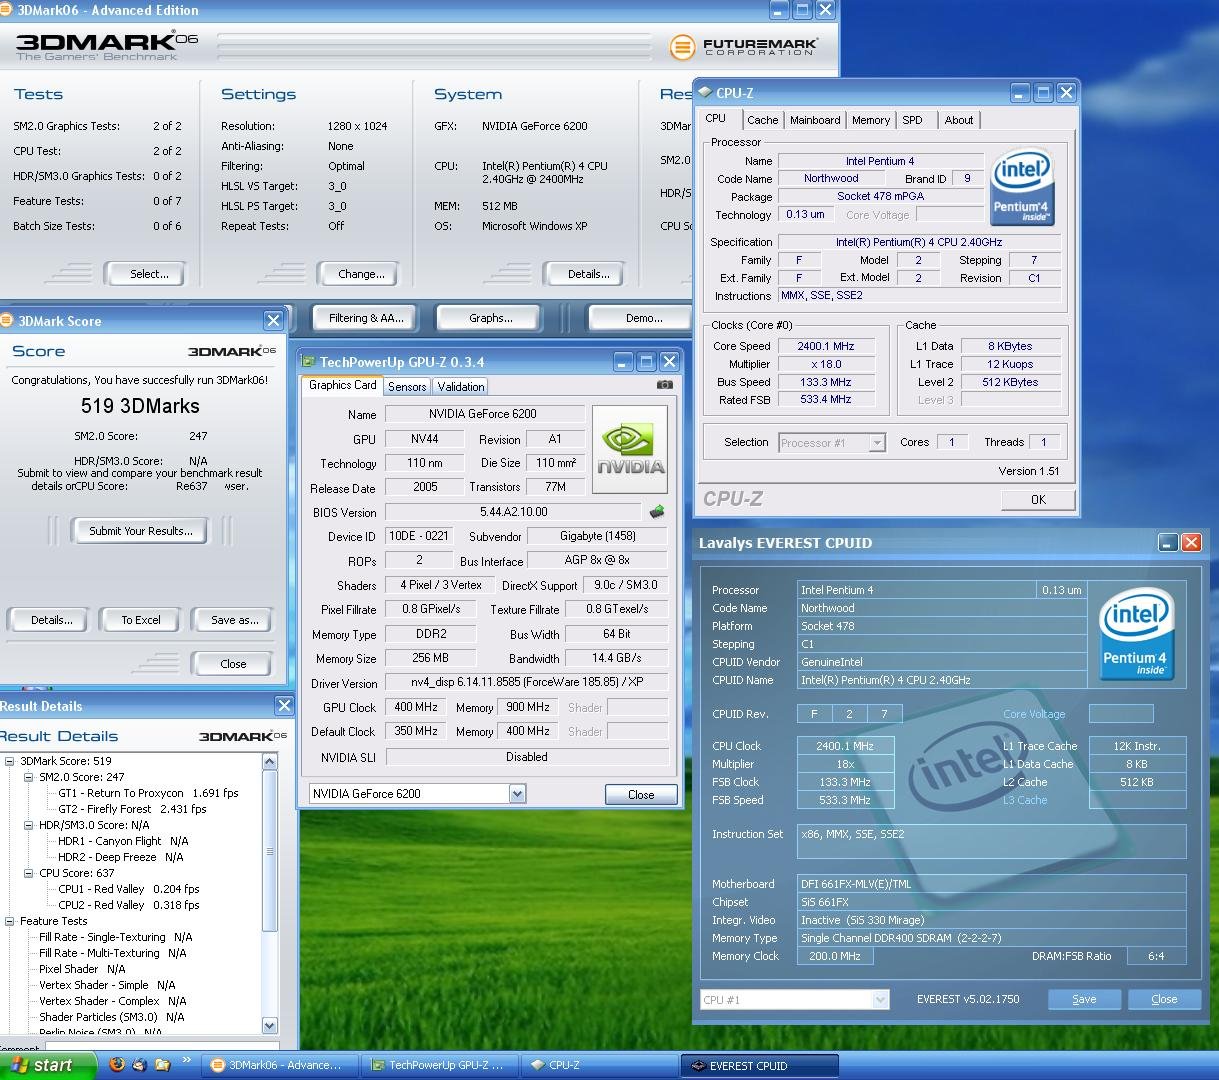Switch to 3DMark06 via the taskbar
Image resolution: width=1219 pixels, height=1080 pixels.
[x=278, y=1065]
